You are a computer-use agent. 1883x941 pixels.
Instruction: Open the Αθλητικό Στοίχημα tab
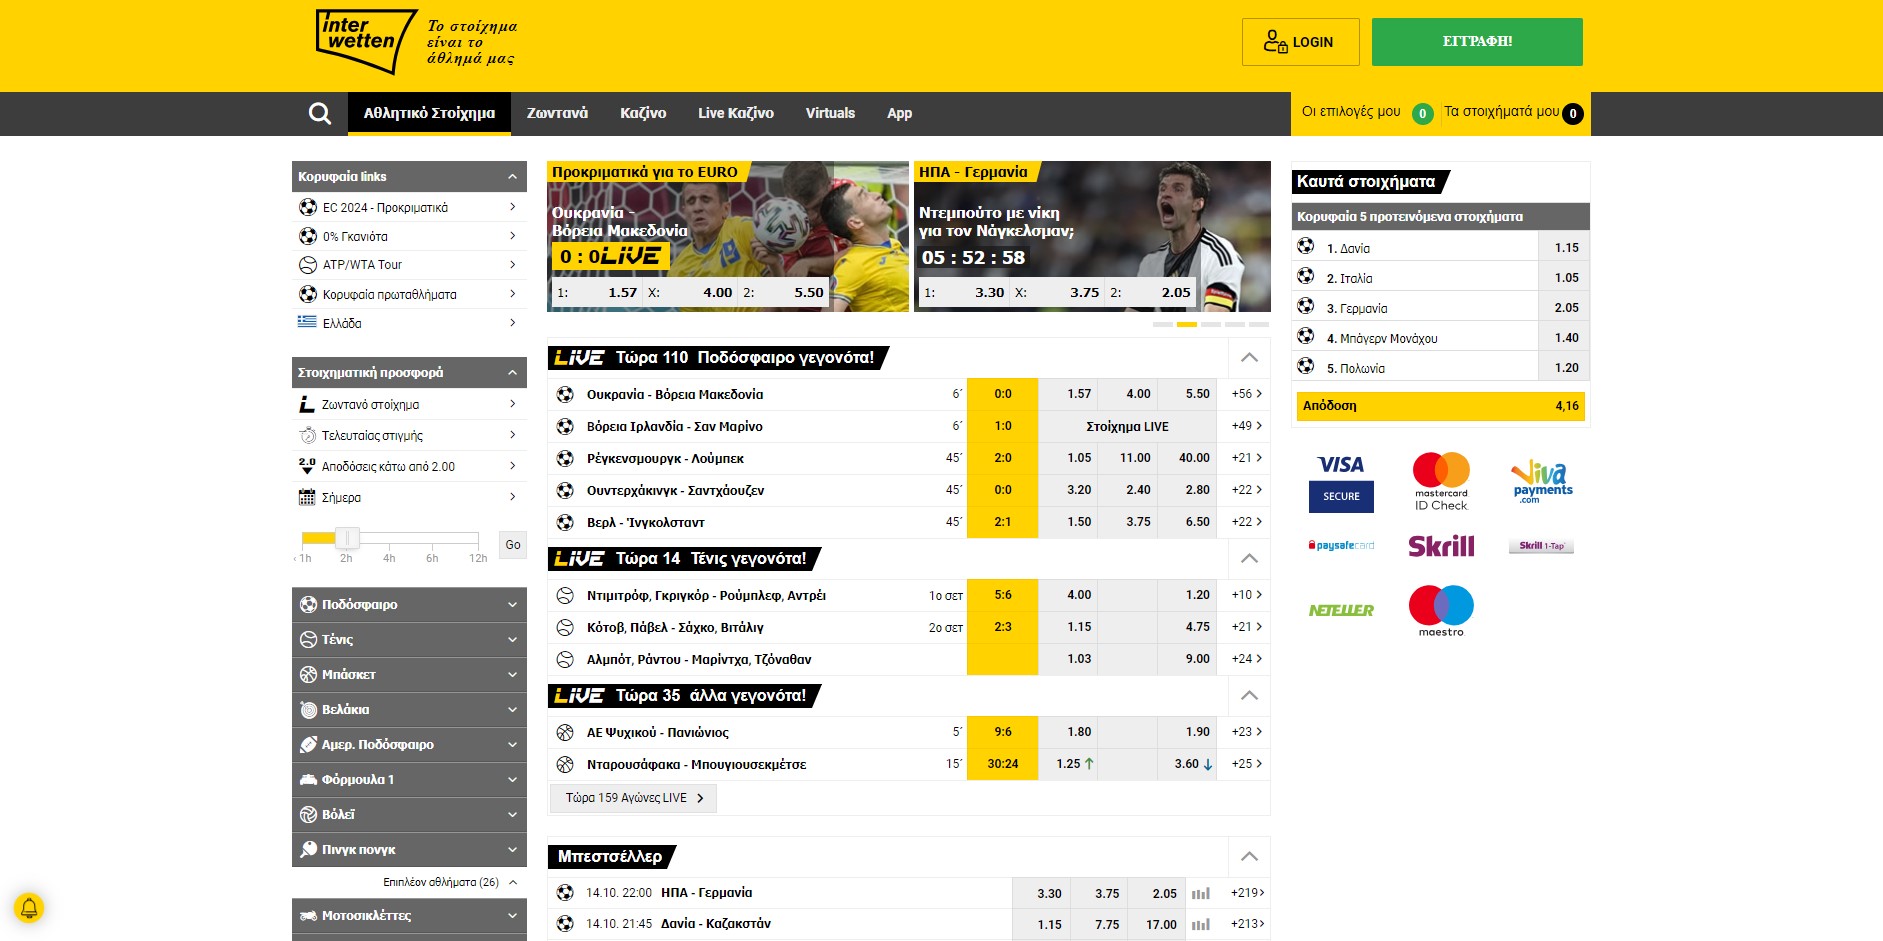click(429, 114)
